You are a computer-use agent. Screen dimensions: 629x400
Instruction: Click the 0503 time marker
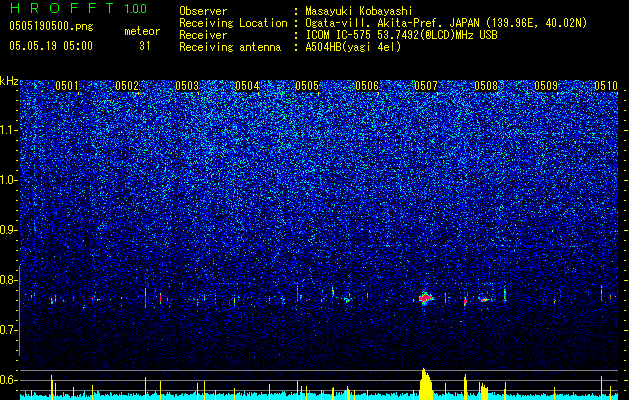[x=187, y=85]
